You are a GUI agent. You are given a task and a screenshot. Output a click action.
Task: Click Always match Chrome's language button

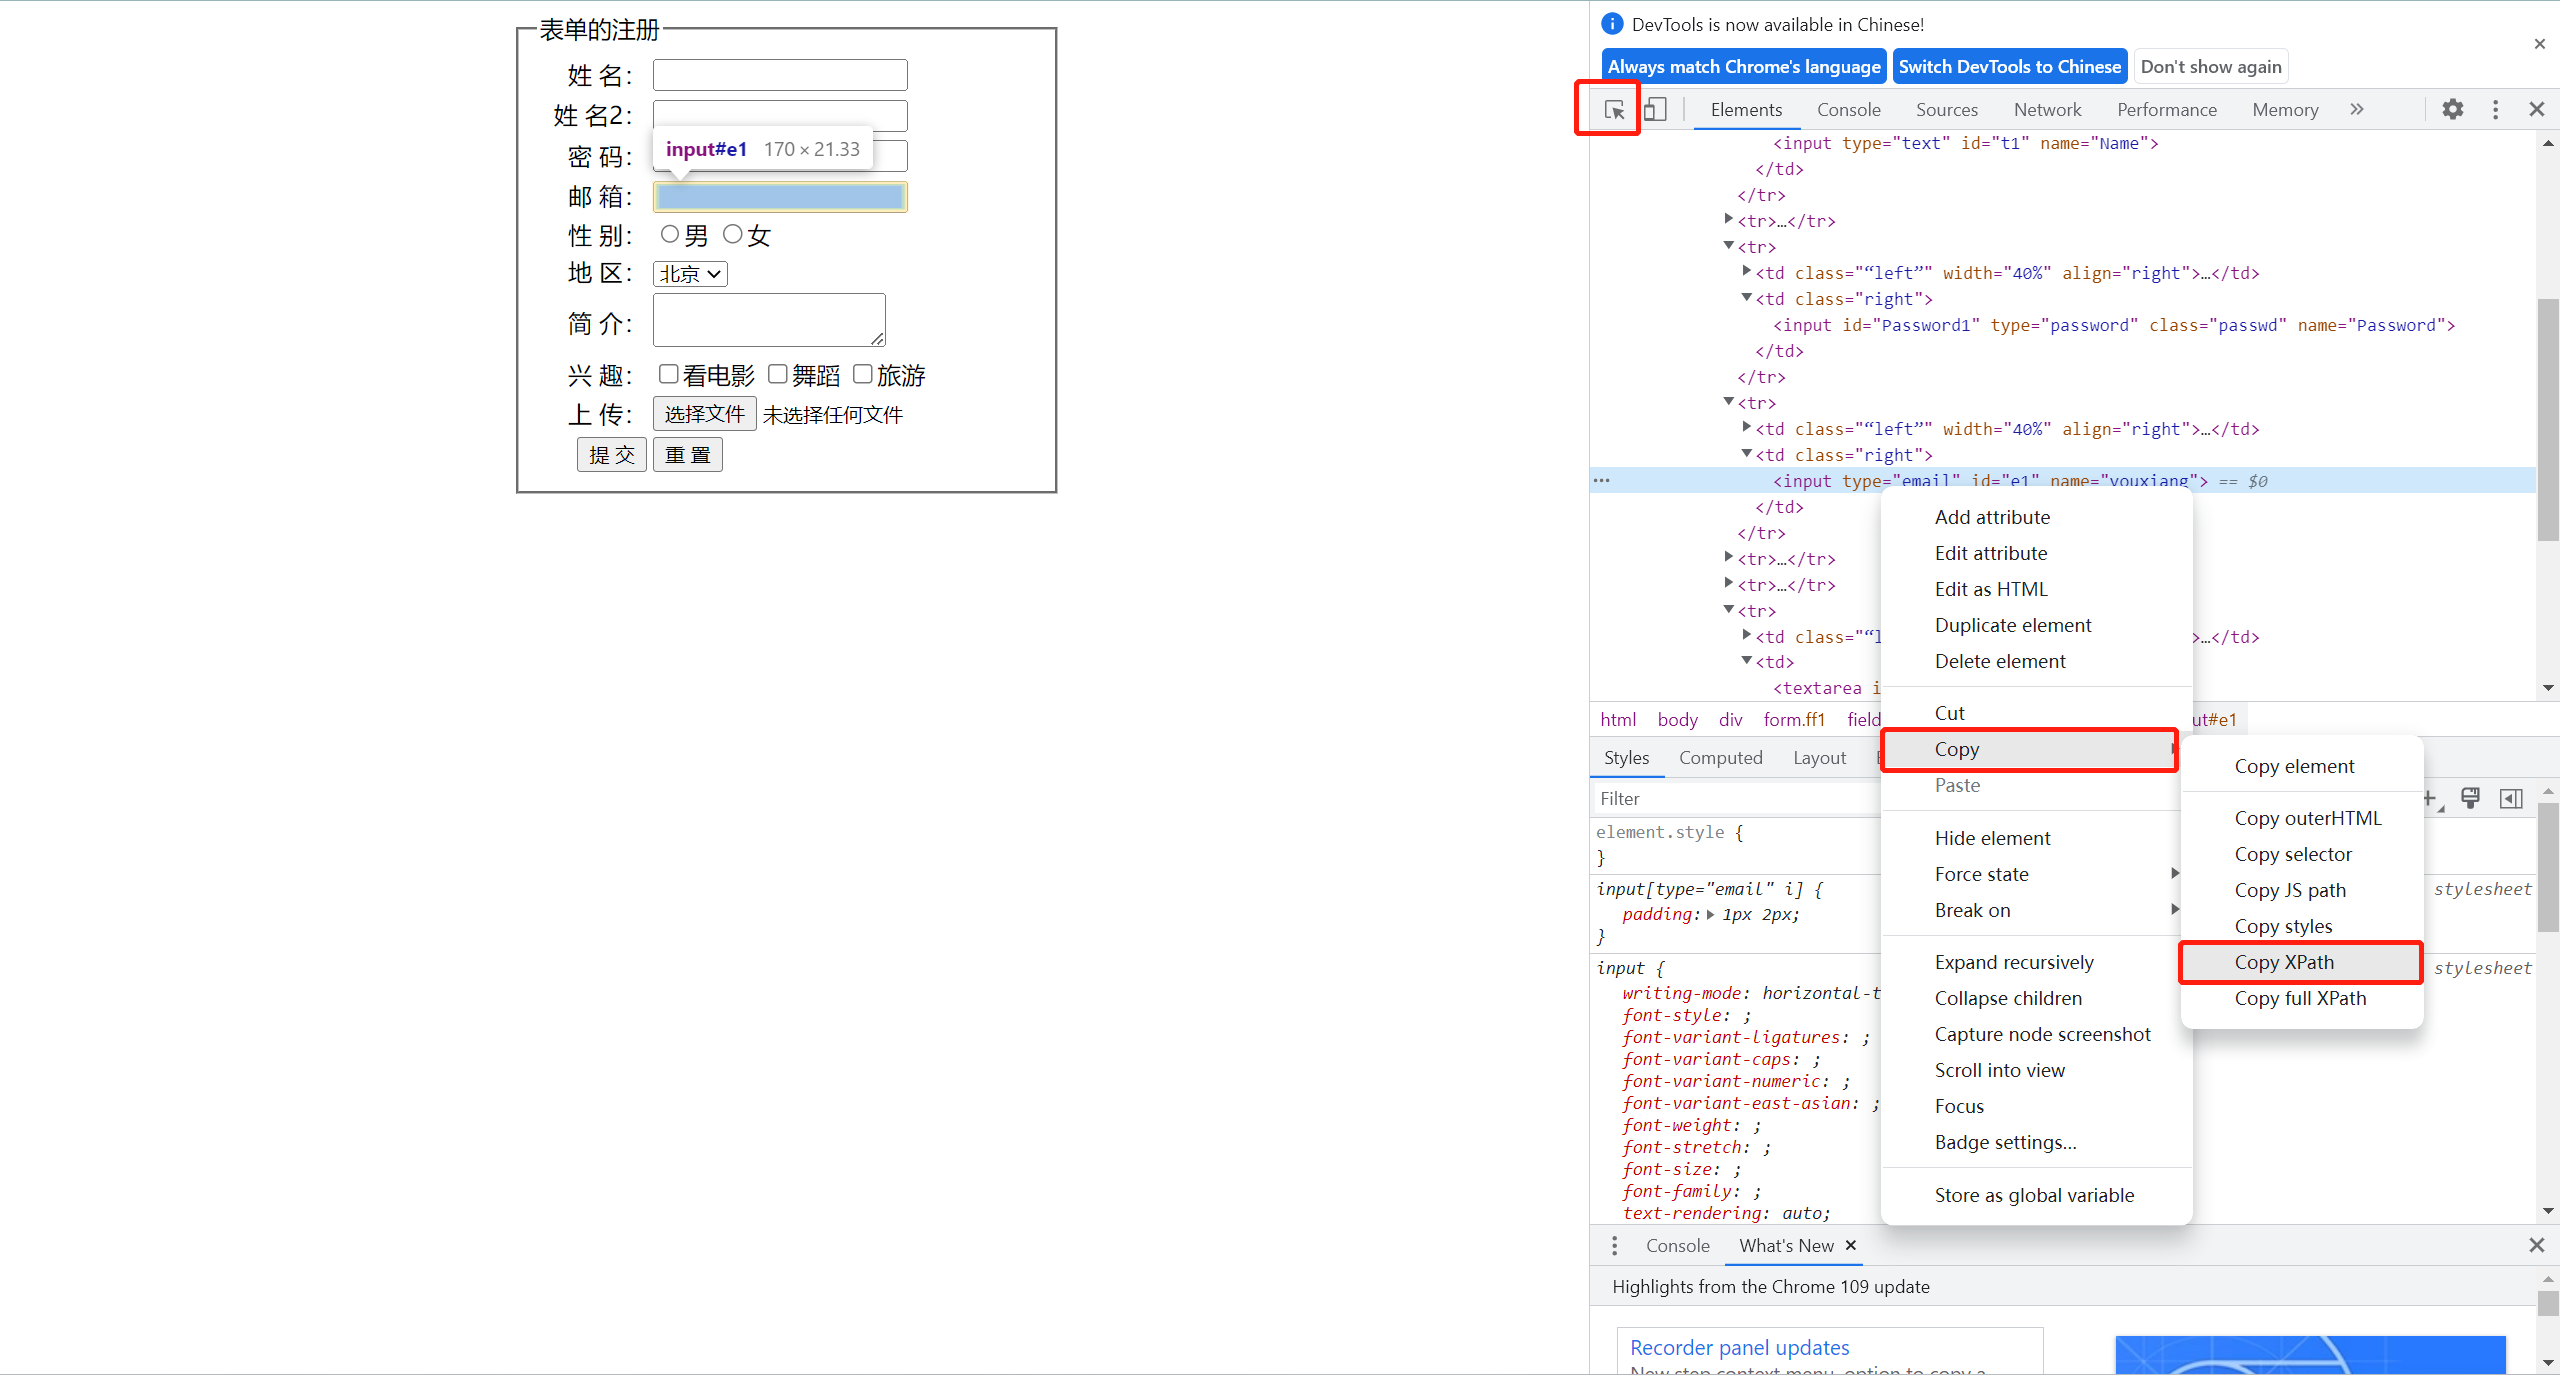pos(1744,67)
